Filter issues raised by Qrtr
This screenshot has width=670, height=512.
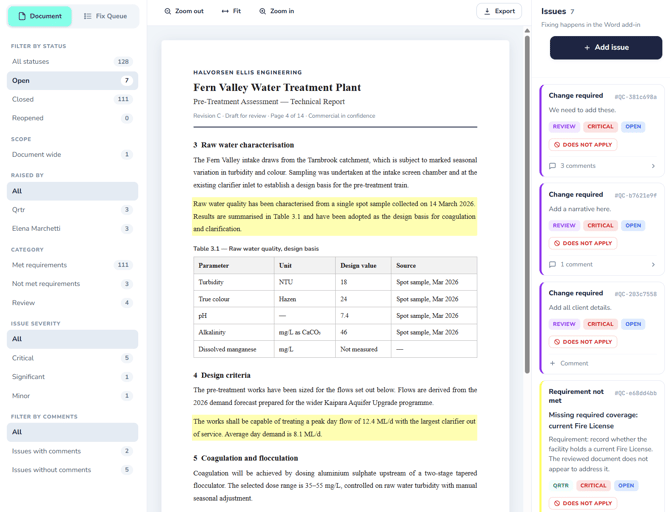72,209
